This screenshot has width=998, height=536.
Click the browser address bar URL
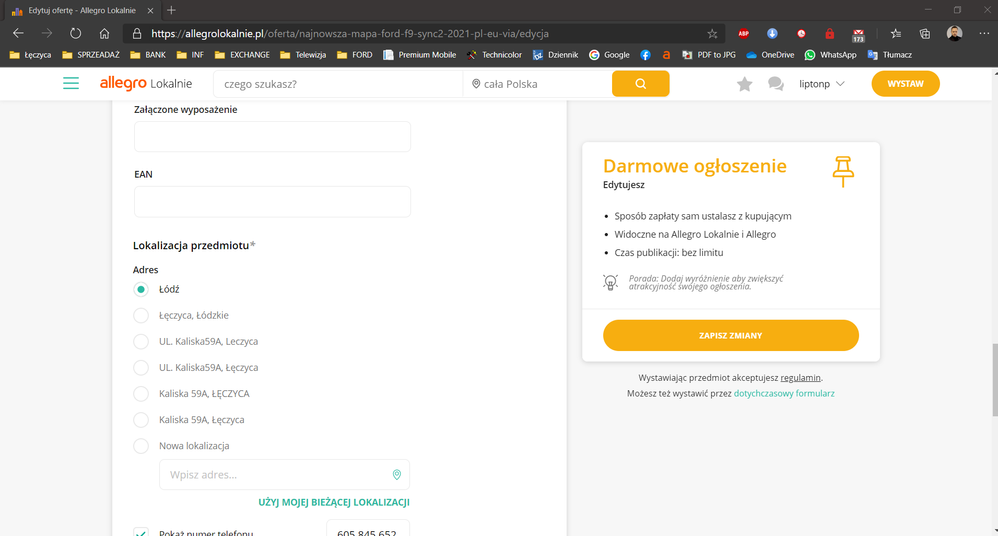pyautogui.click(x=350, y=34)
